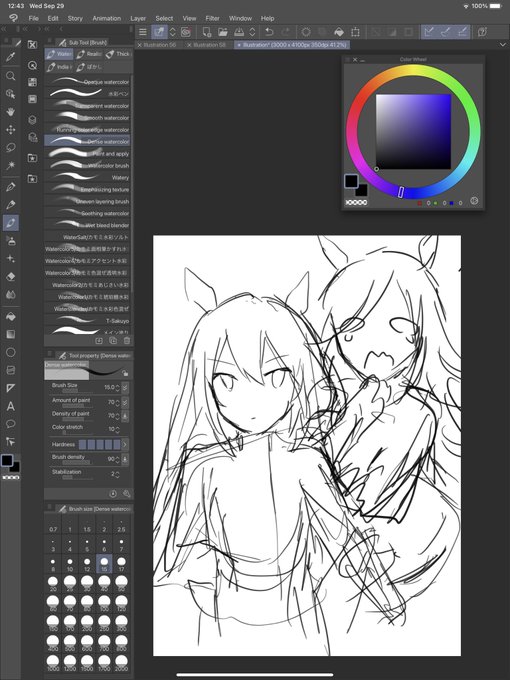510x680 pixels.
Task: Toggle Density of paint pressure dynamics button
Action: coord(125,415)
